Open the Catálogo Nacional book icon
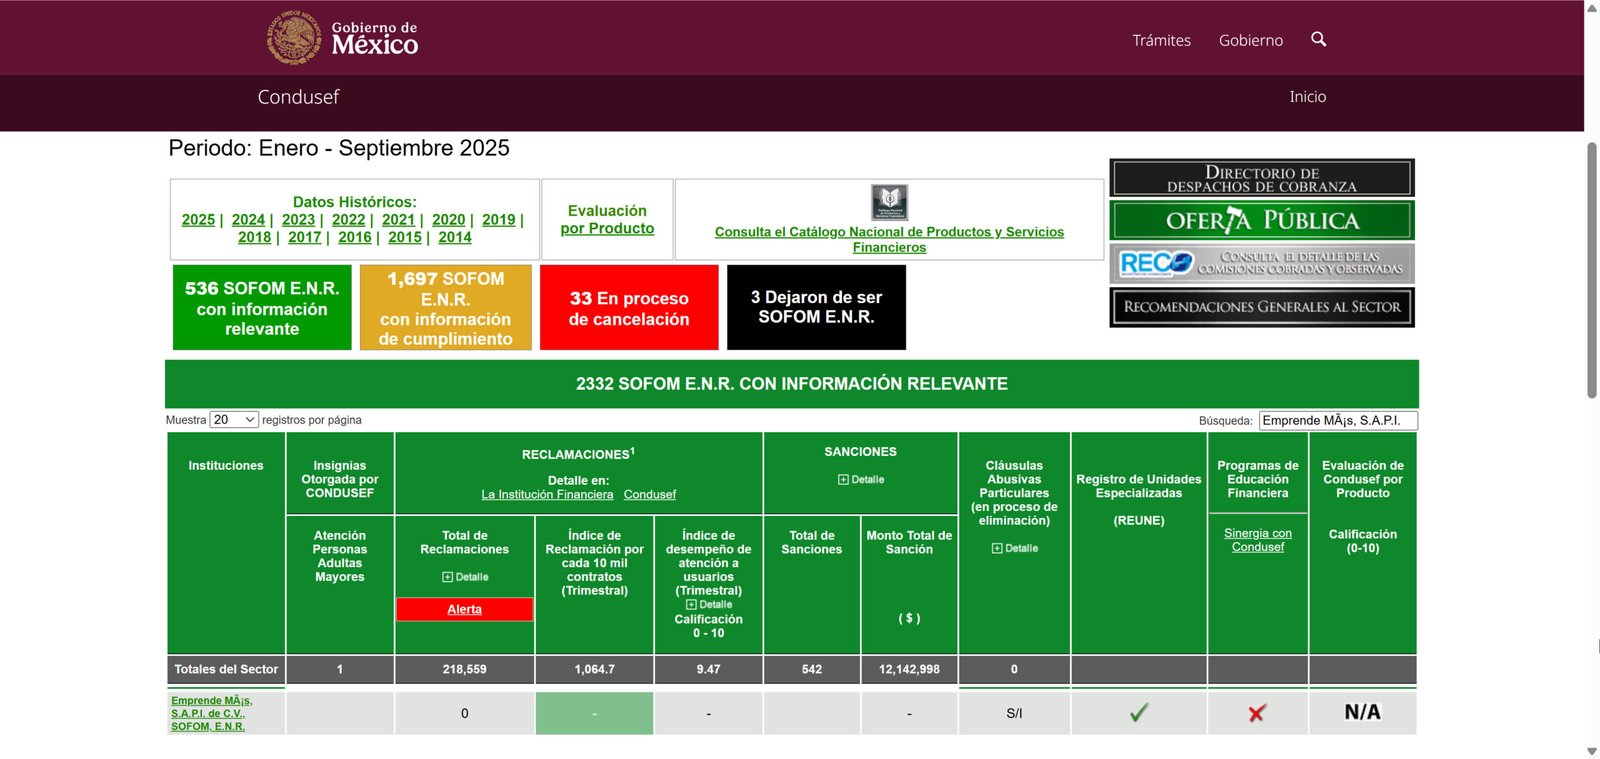 click(889, 202)
